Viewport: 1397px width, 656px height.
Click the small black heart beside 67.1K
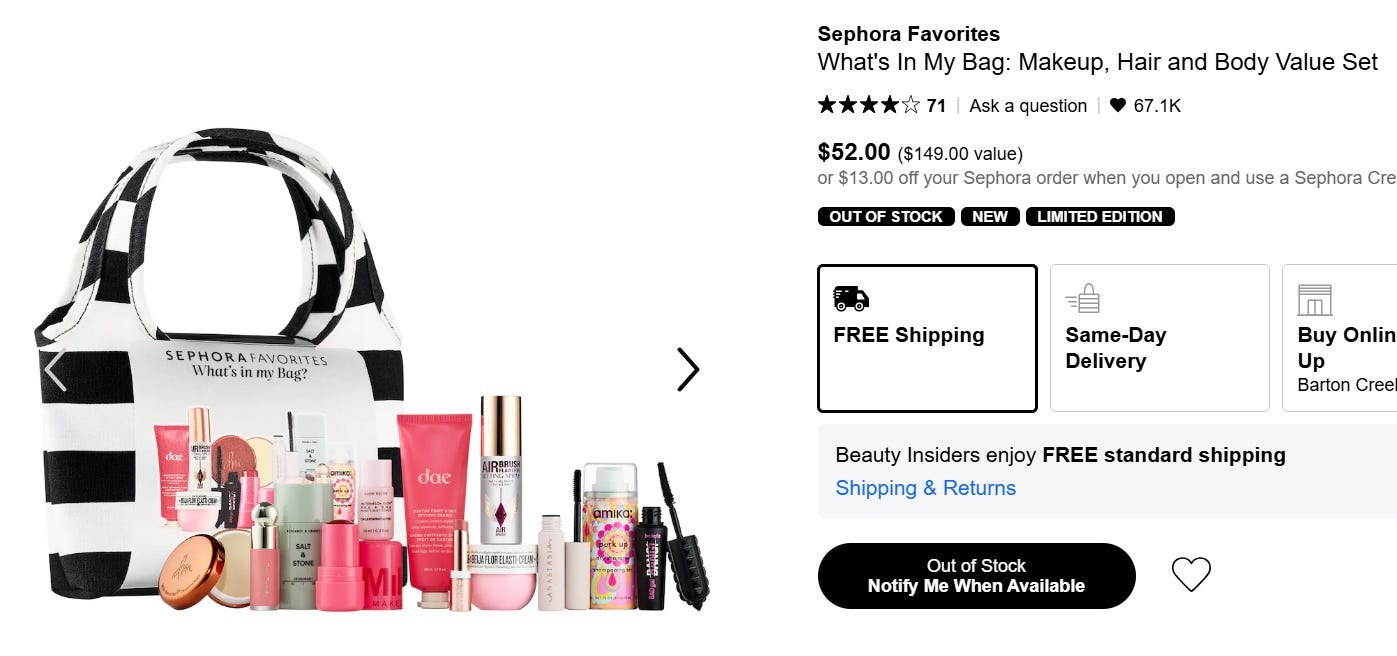point(1117,105)
